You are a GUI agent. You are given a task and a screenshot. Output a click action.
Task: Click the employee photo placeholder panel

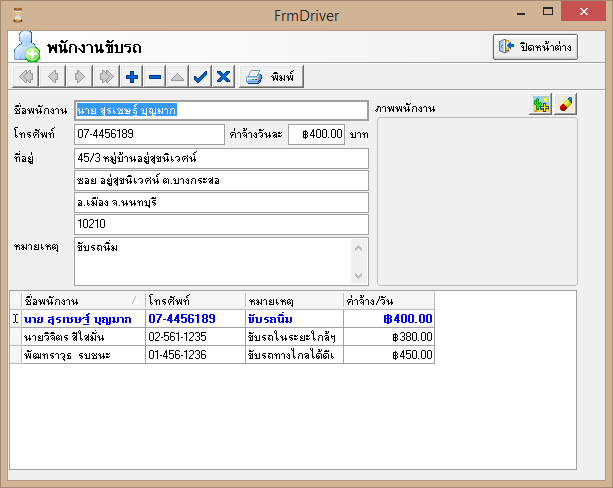[477, 202]
